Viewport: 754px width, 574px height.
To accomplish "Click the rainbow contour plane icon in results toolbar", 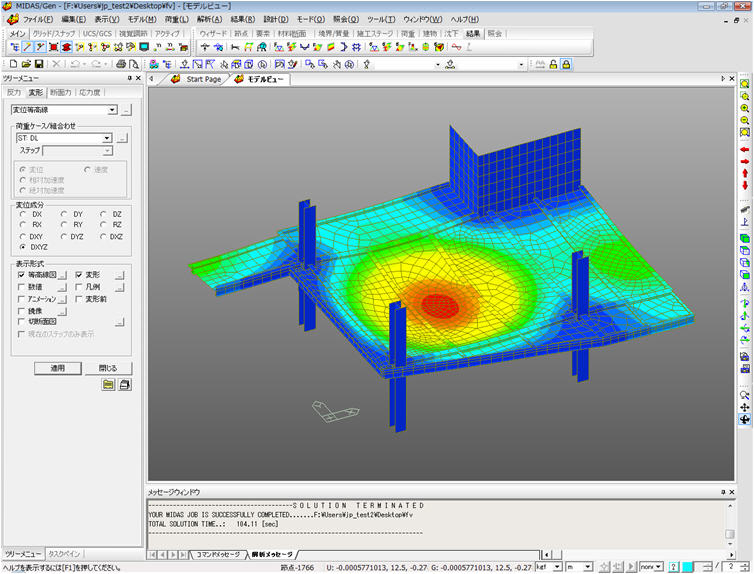I will [331, 47].
